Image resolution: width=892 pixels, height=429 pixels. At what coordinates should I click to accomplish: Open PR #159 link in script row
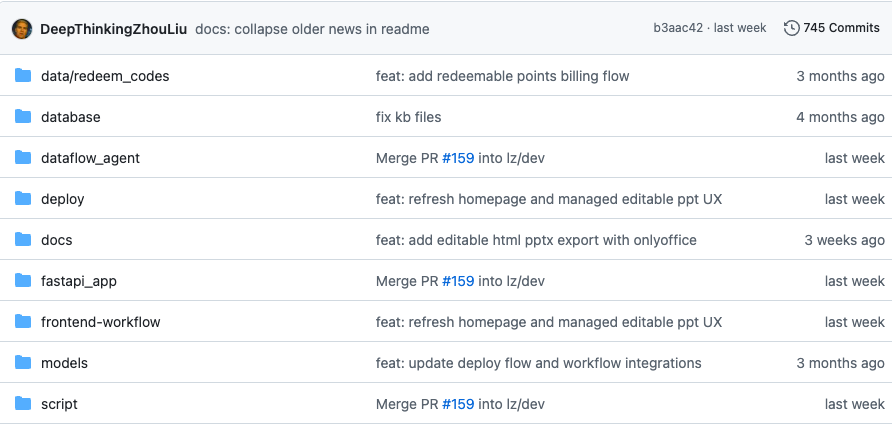coord(458,404)
